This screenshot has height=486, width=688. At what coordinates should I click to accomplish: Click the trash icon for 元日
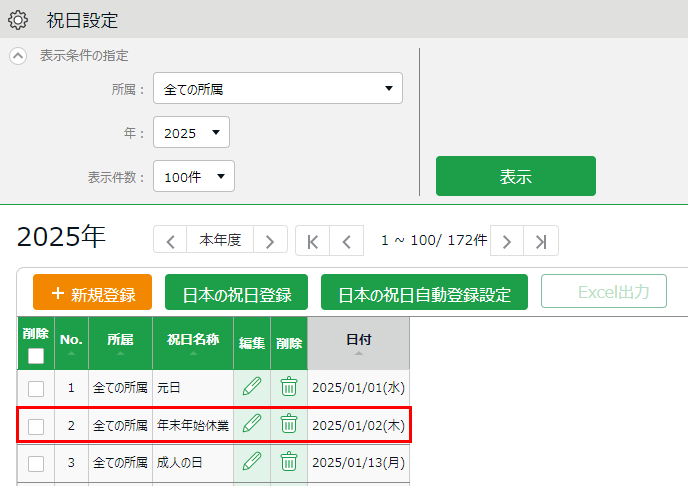tap(289, 387)
